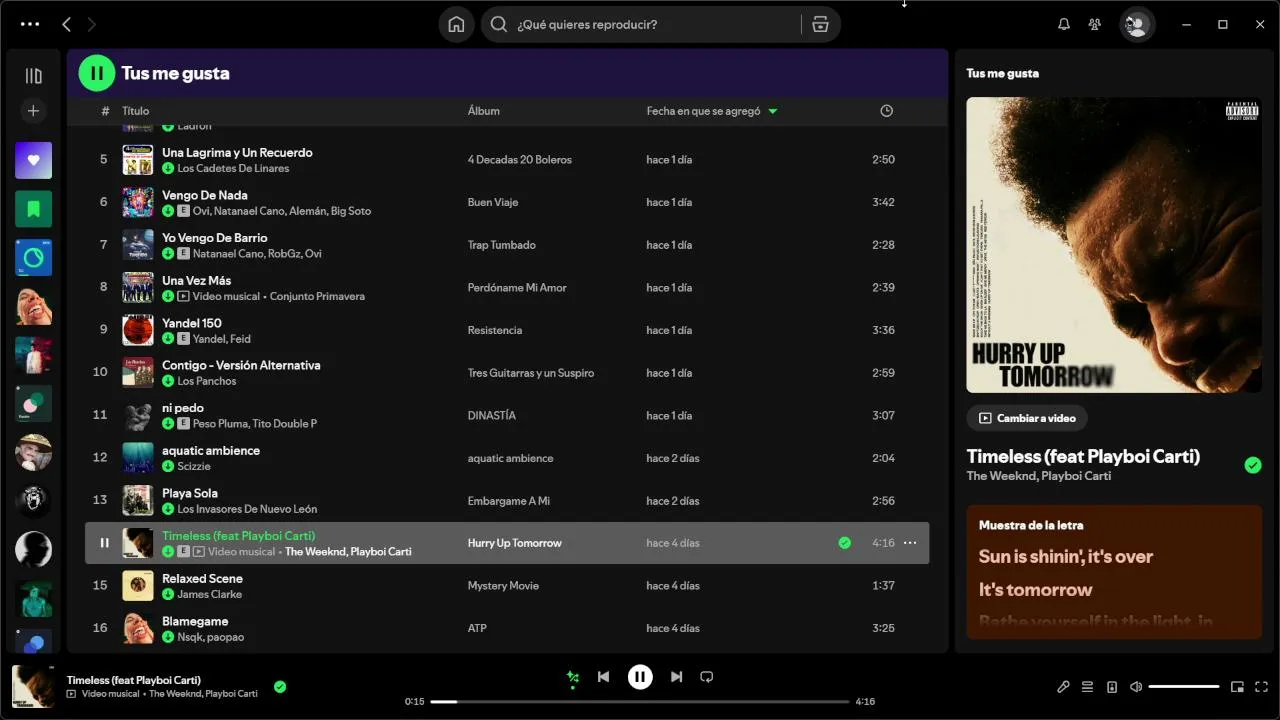
Task: Toggle saved check in now playing bar
Action: [x=280, y=687]
